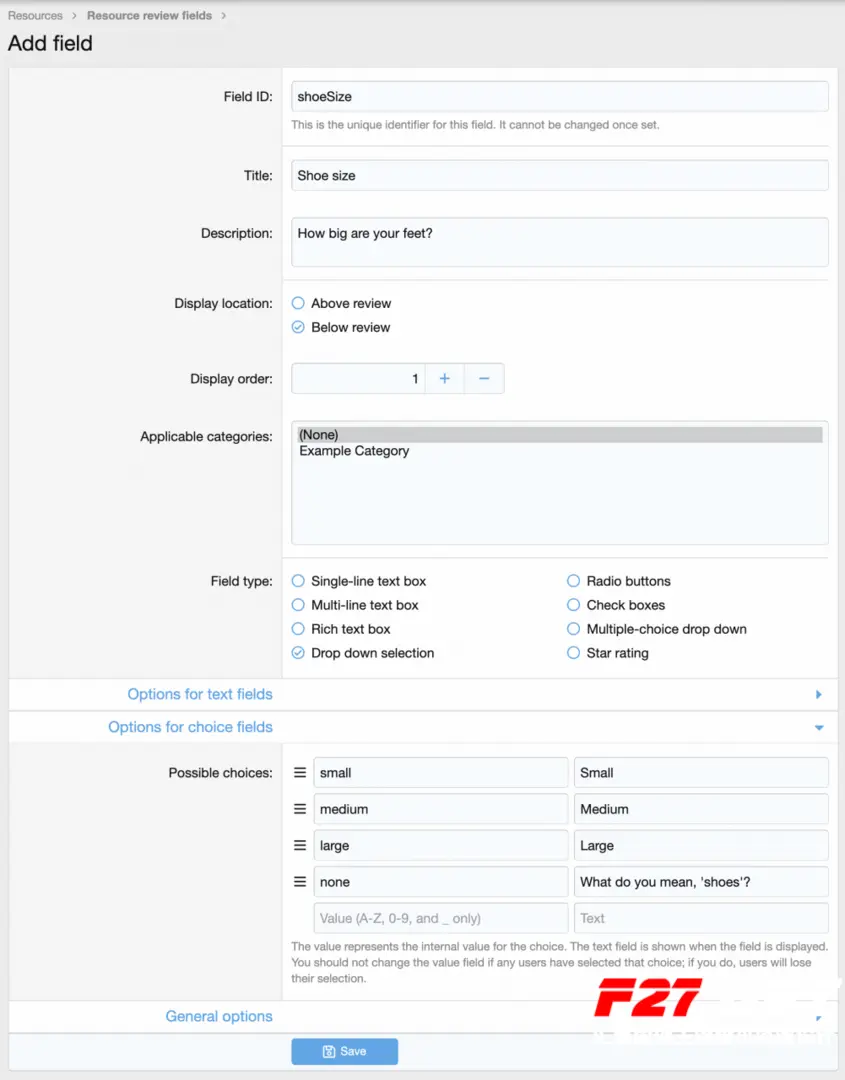The height and width of the screenshot is (1080, 845).
Task: Click the drag handle beside the 'large' choice
Action: 300,845
